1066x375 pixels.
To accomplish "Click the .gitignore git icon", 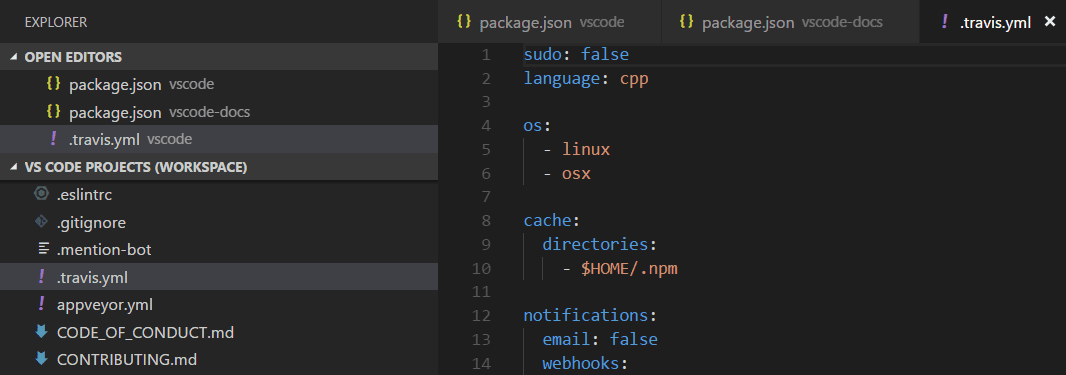I will [41, 222].
